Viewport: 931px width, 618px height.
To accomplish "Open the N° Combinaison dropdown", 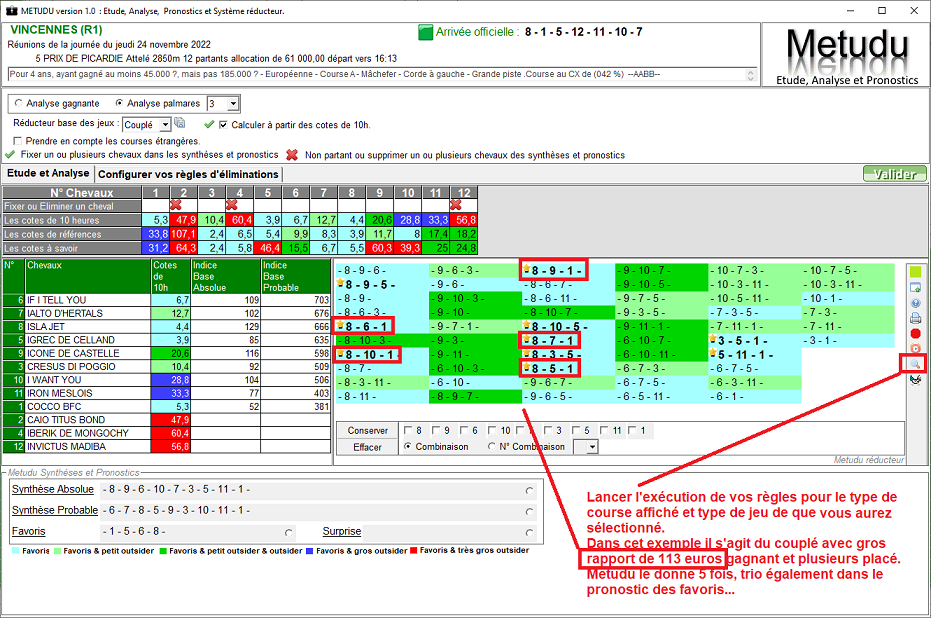I will point(592,447).
